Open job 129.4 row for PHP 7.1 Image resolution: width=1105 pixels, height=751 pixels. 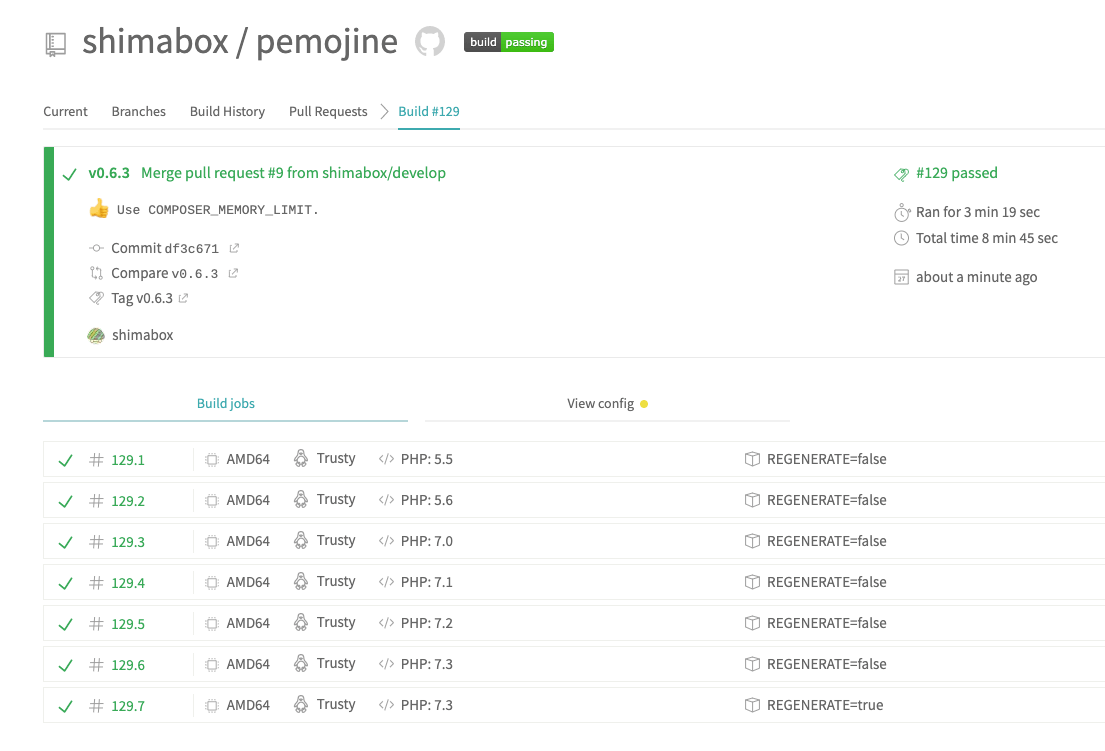128,583
